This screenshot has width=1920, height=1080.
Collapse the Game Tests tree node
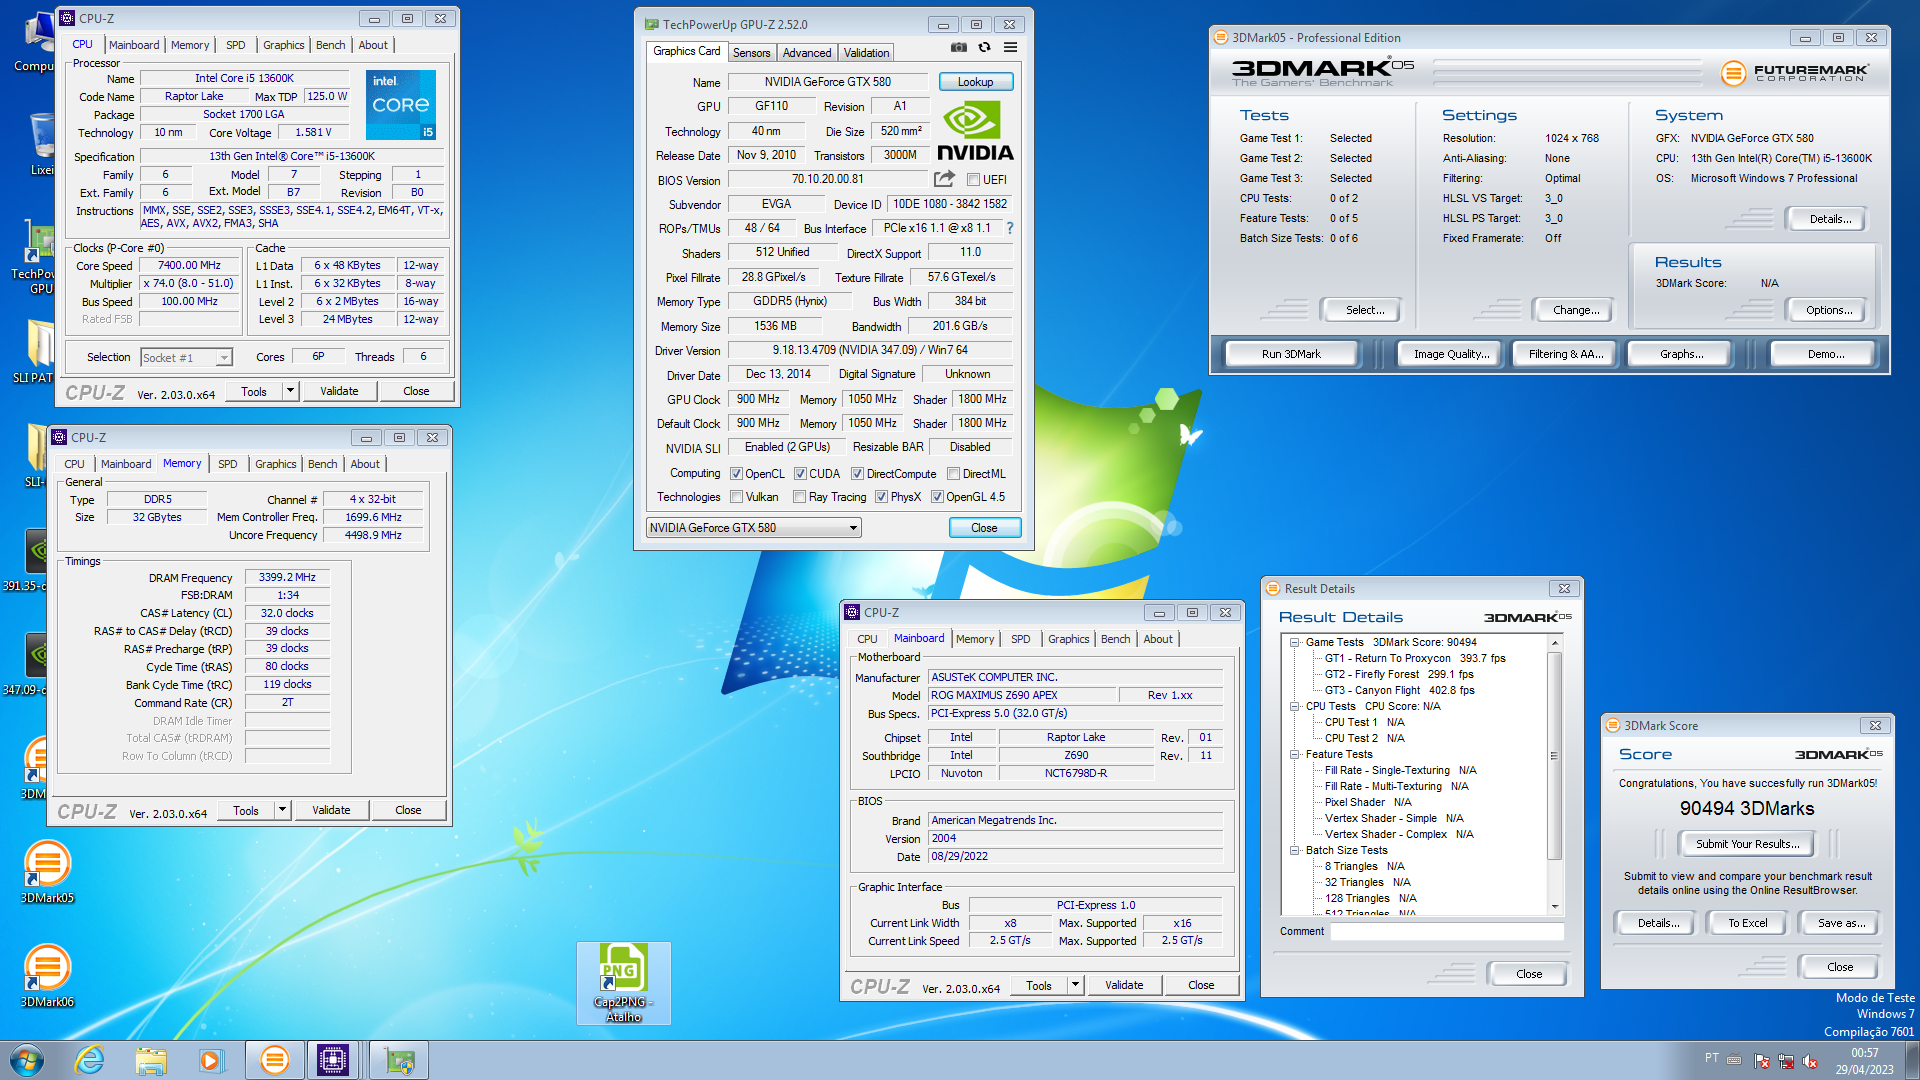(x=1294, y=643)
